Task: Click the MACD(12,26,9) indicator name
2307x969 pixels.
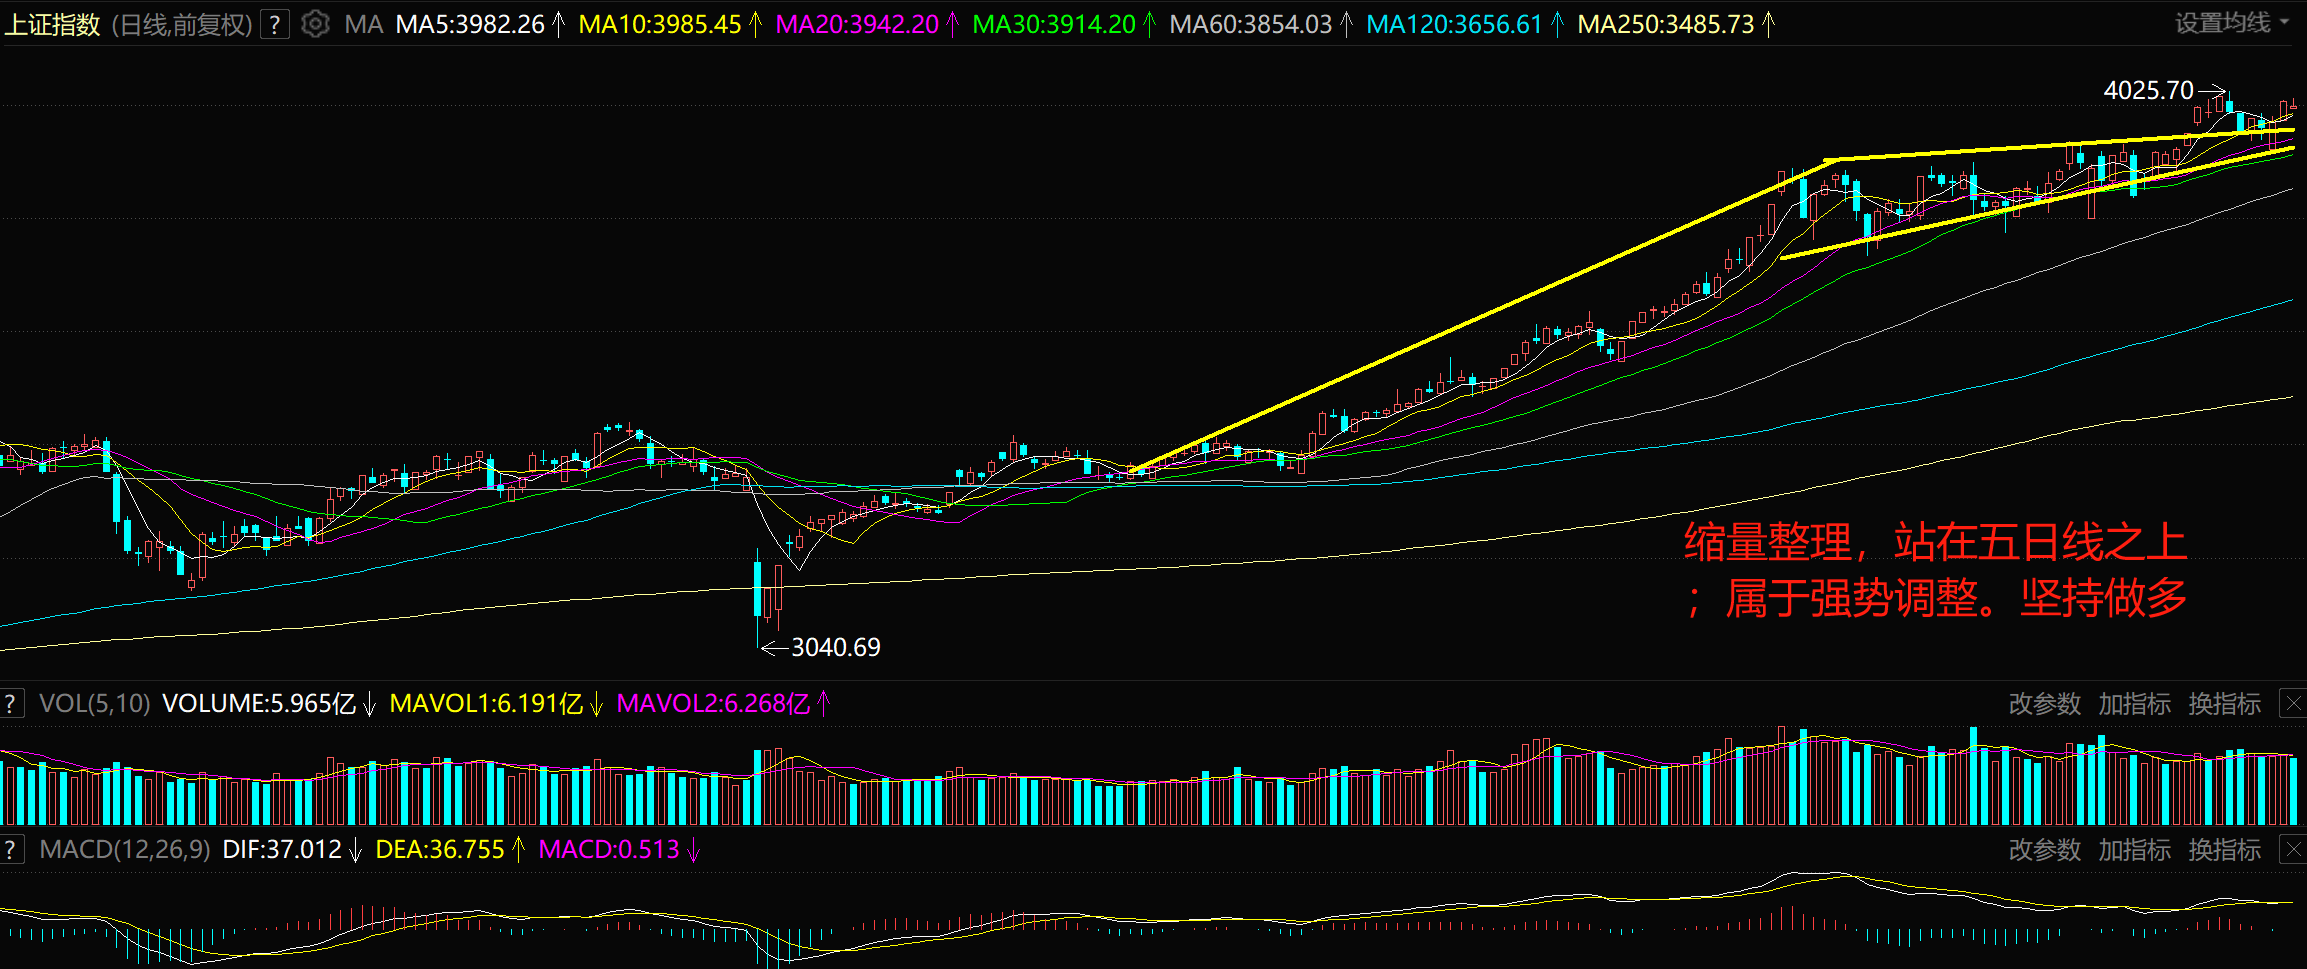Action: tap(125, 850)
